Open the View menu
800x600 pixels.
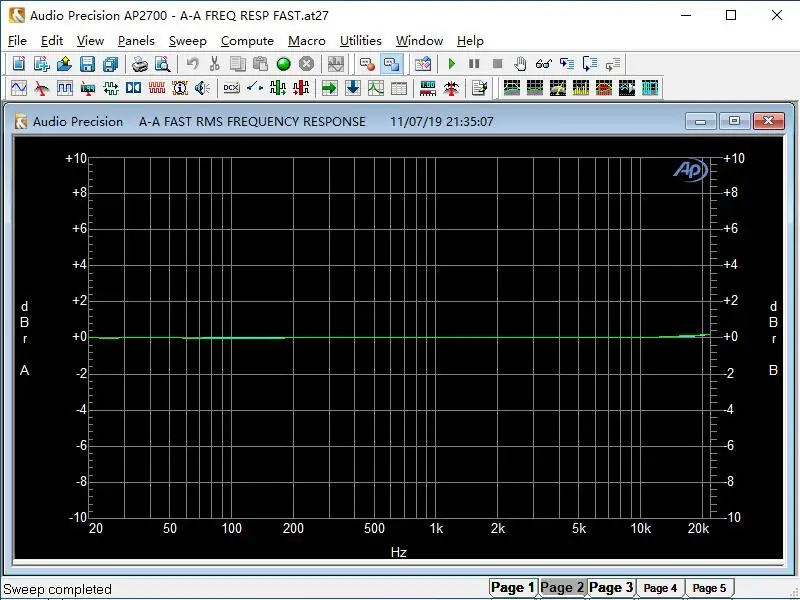[x=90, y=41]
